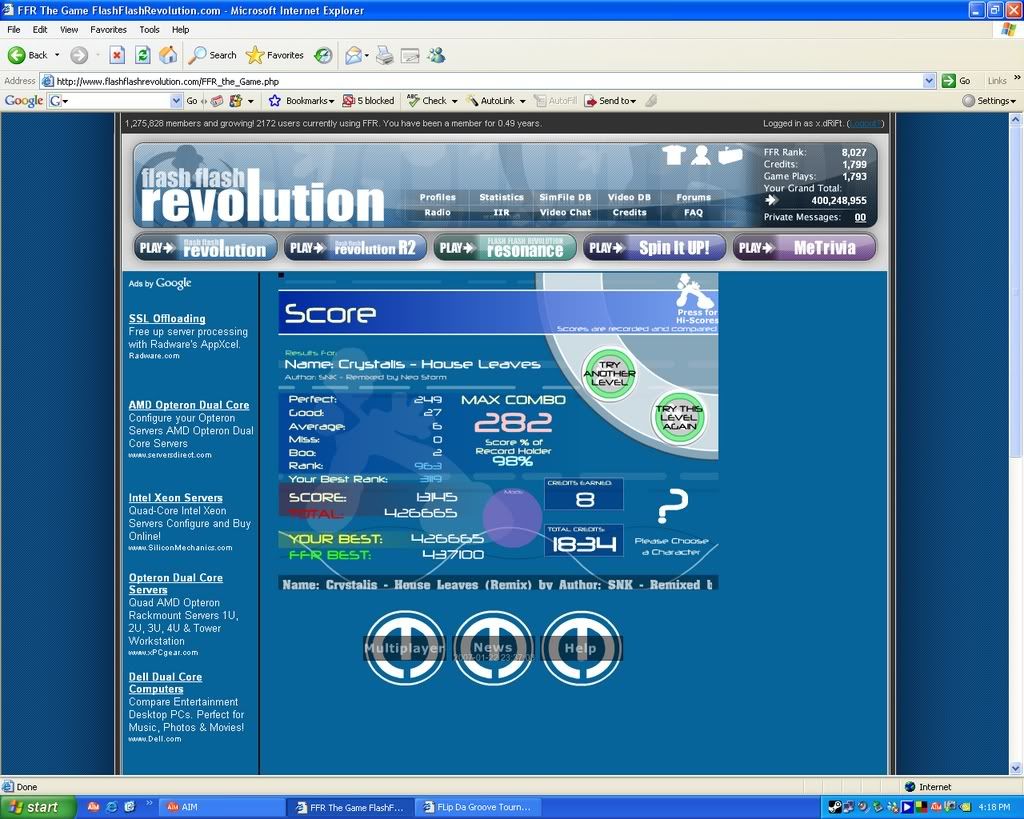Open the Favorites menu in the menu bar

coord(108,30)
